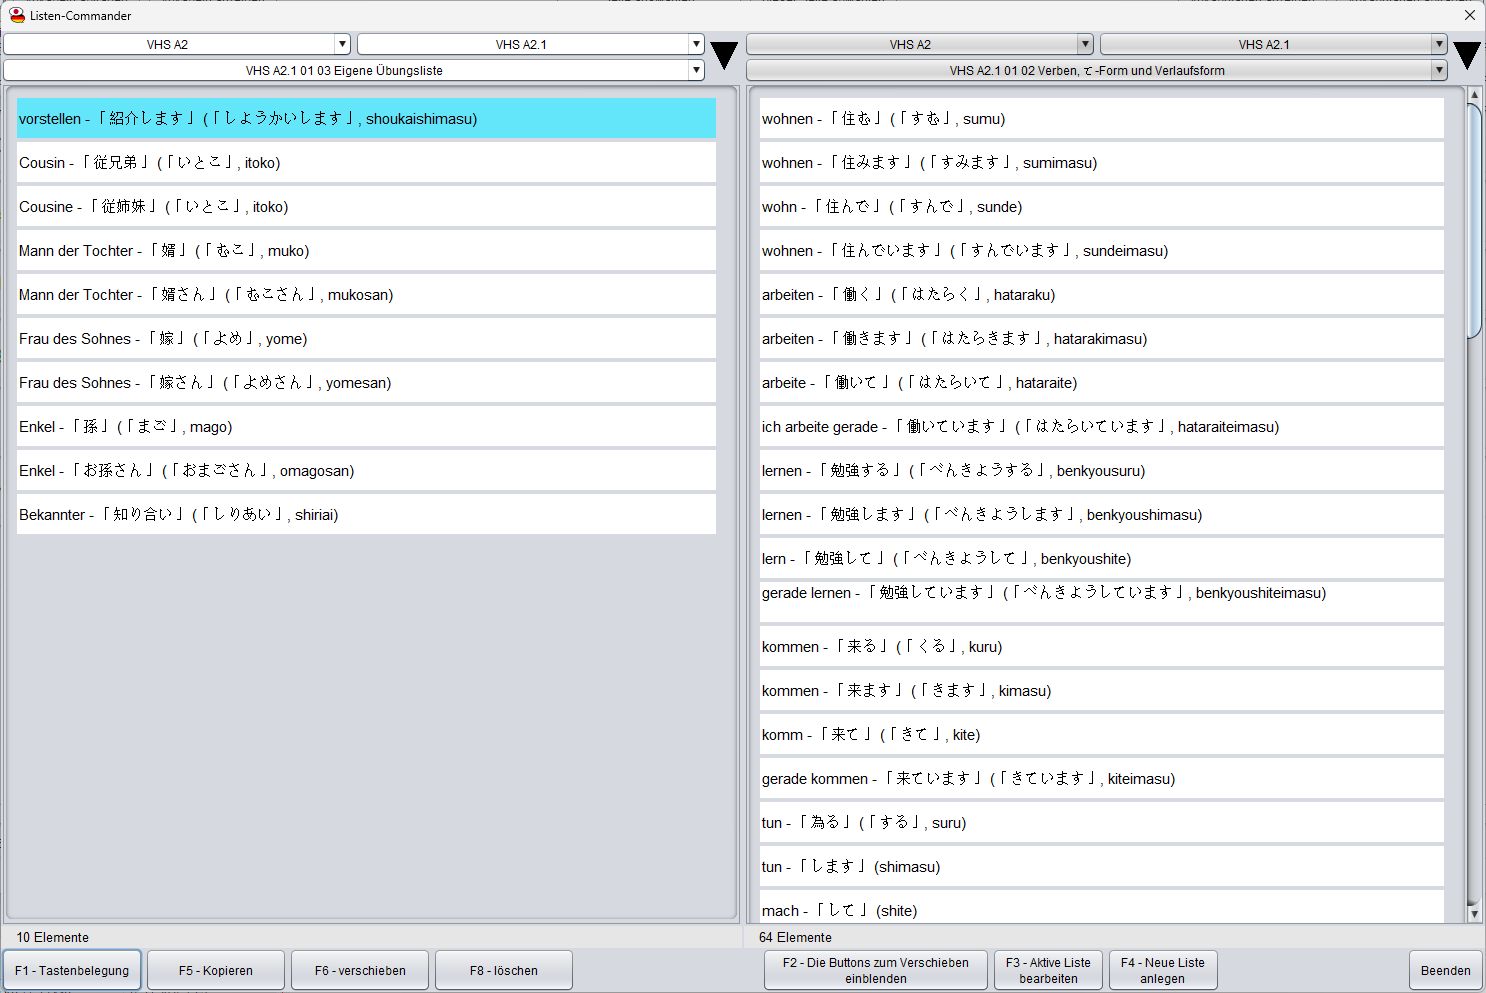Click the scrollbar down arrow of the right list
The height and width of the screenshot is (993, 1486).
[1475, 914]
